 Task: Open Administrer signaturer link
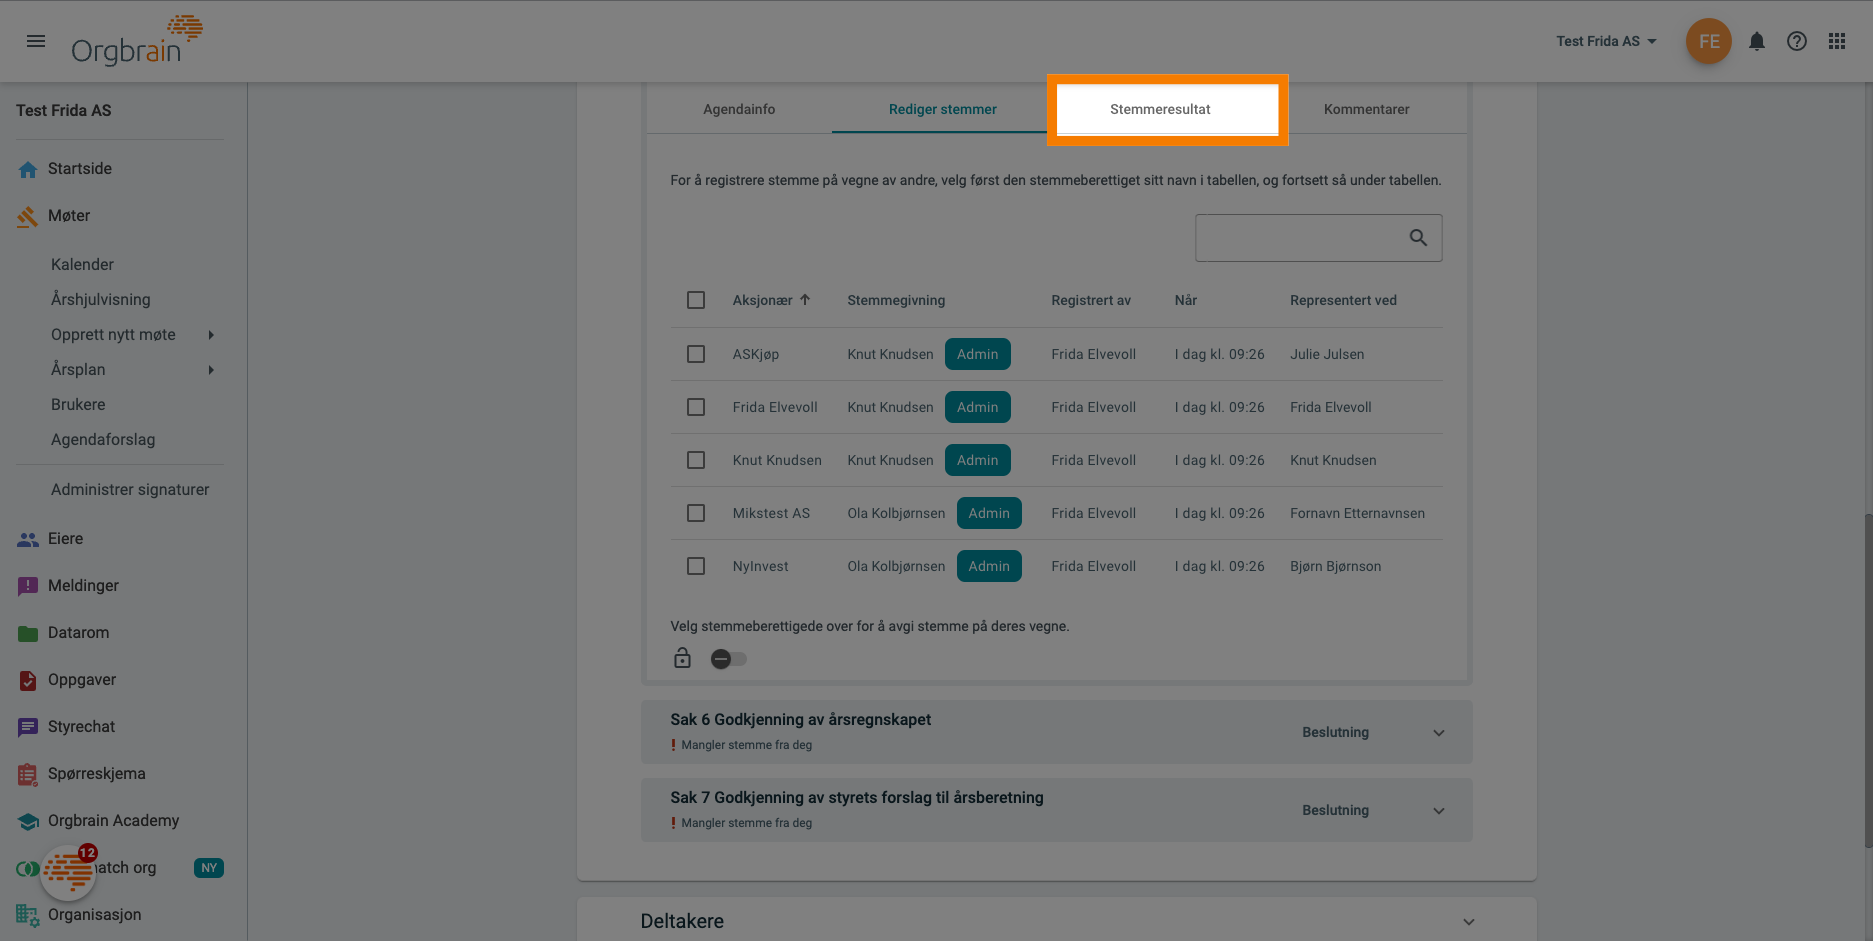tap(130, 490)
